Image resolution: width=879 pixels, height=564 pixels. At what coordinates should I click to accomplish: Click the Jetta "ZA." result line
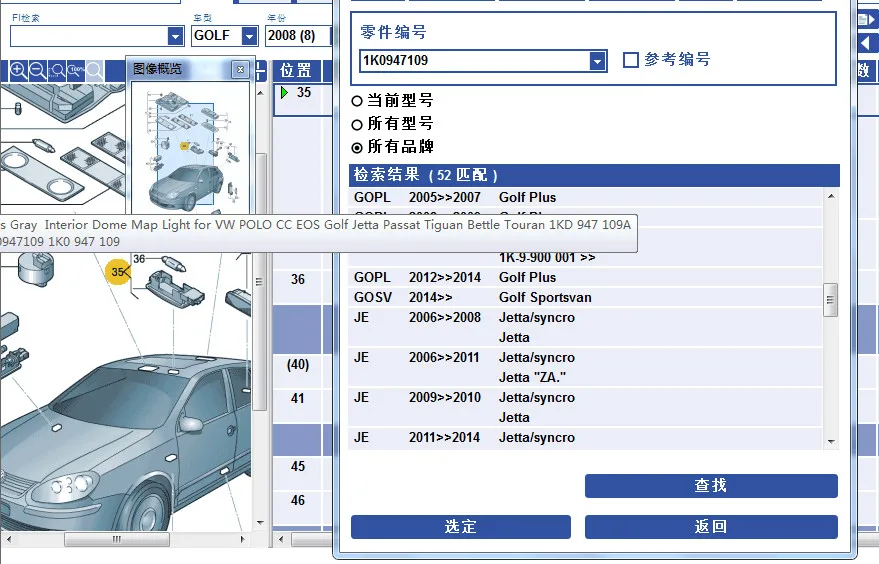pos(533,378)
